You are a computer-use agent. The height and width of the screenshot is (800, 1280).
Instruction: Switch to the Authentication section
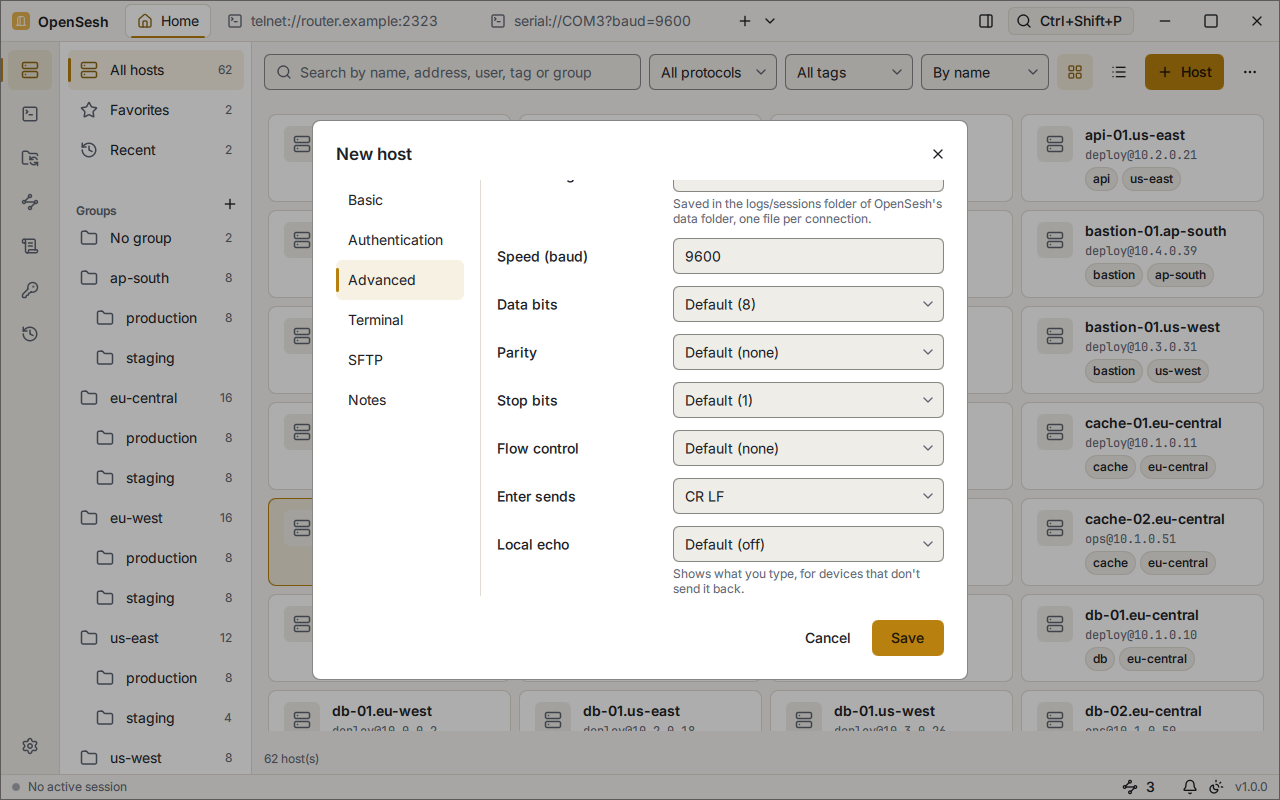point(400,240)
